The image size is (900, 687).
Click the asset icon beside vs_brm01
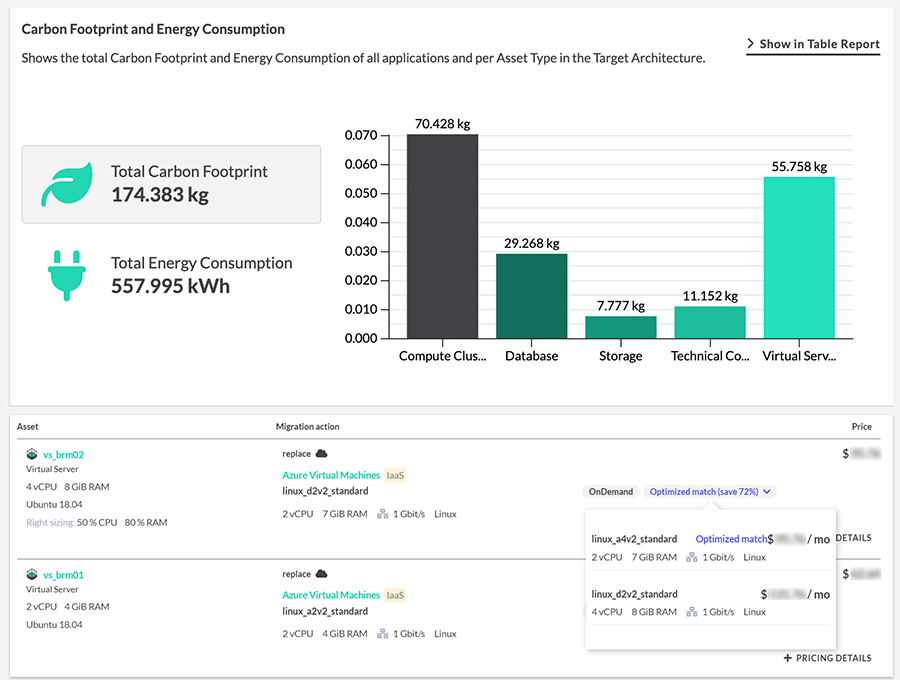[x=32, y=575]
